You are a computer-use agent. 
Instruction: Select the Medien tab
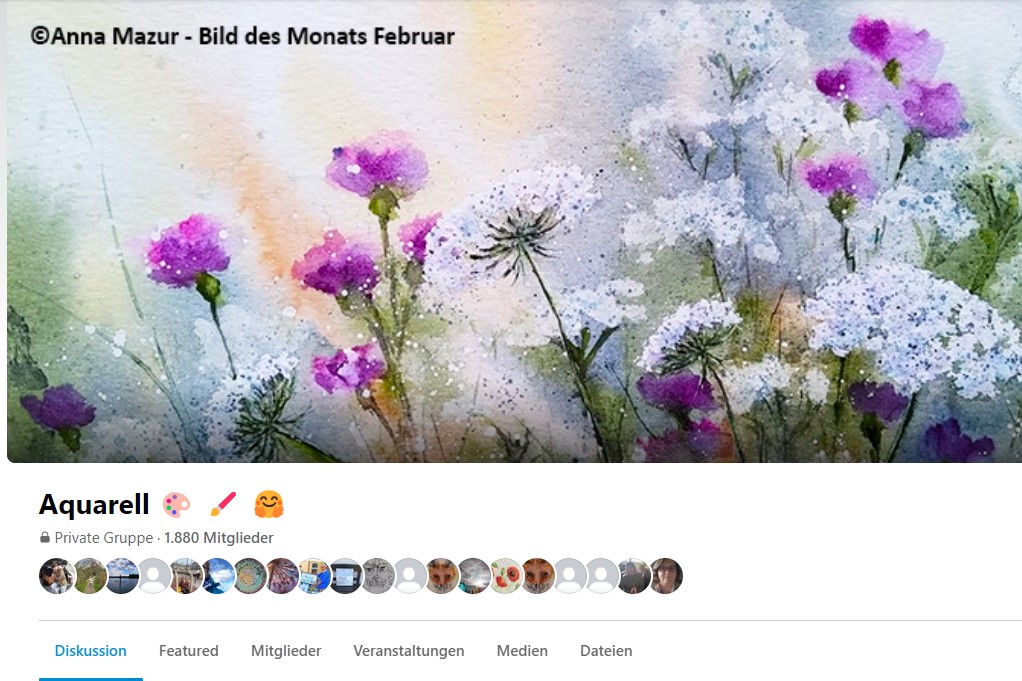(x=522, y=650)
